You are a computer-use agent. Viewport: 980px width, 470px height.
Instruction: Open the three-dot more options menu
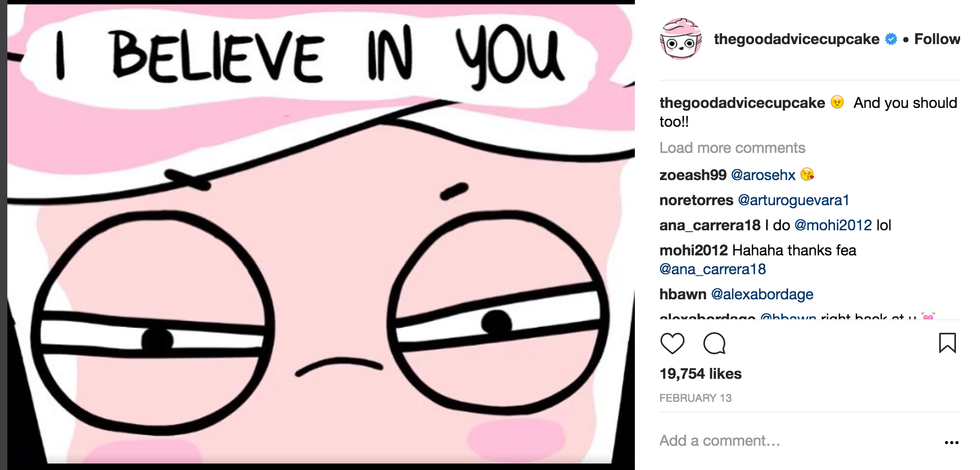pos(951,442)
